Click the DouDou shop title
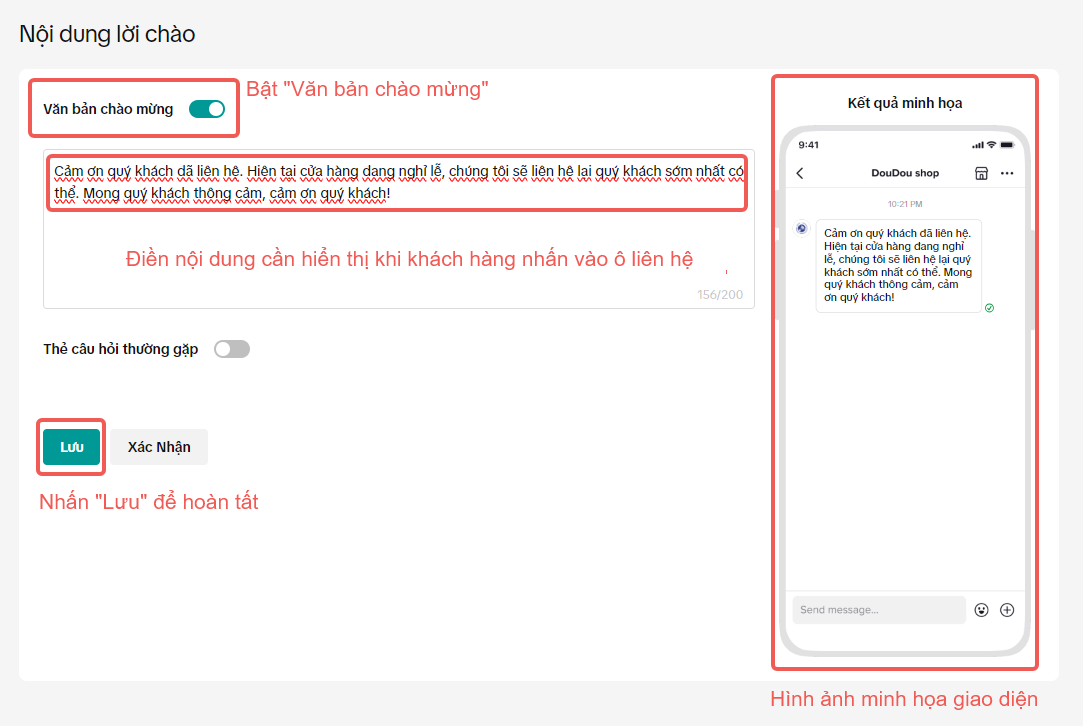Viewport: 1083px width, 726px height. pyautogui.click(x=905, y=173)
